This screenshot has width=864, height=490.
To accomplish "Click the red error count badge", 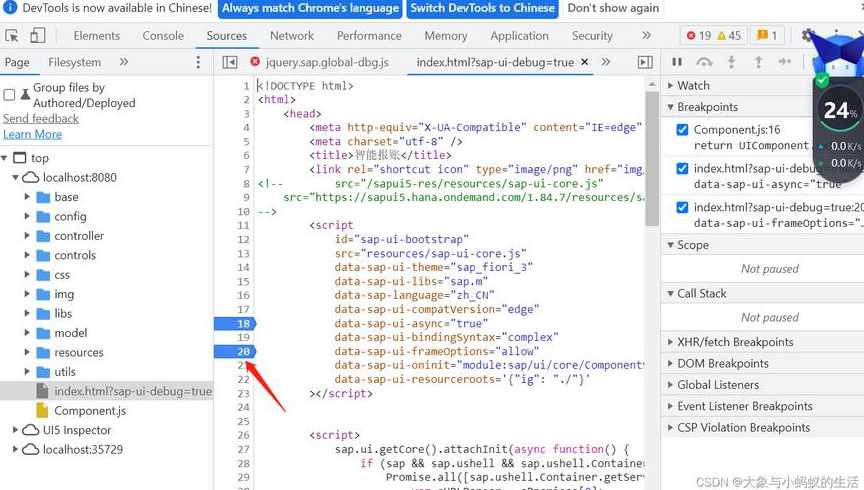I will click(x=698, y=36).
